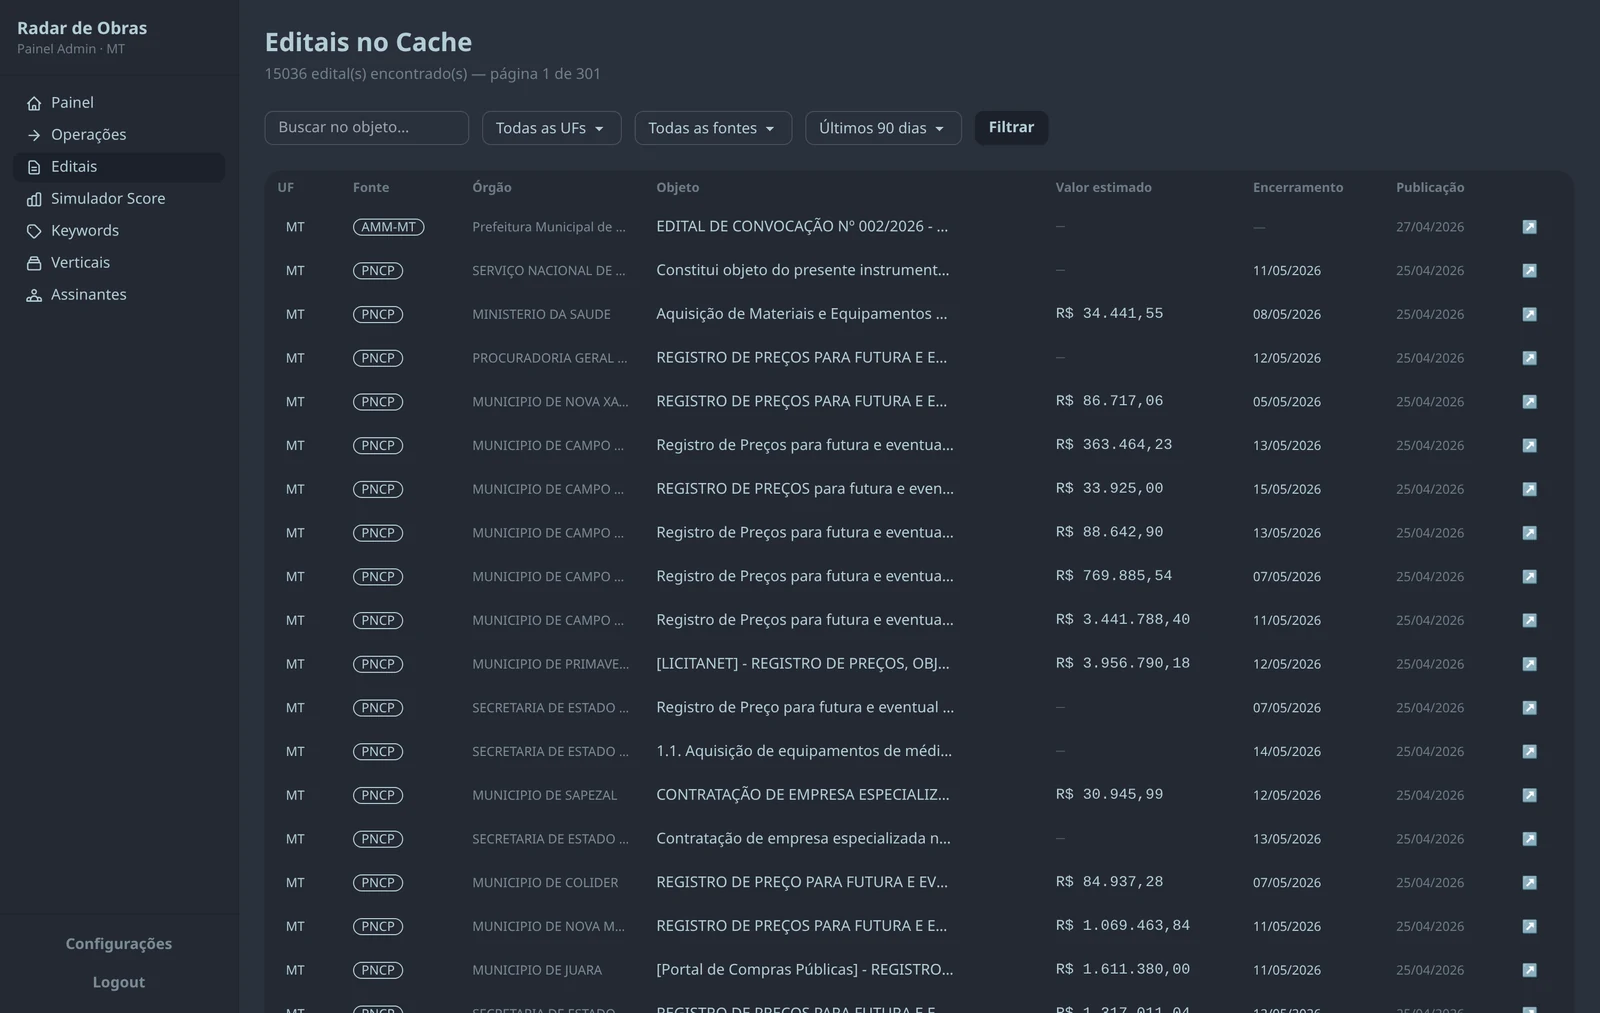Click closing date 08/05/2026

coord(1287,314)
